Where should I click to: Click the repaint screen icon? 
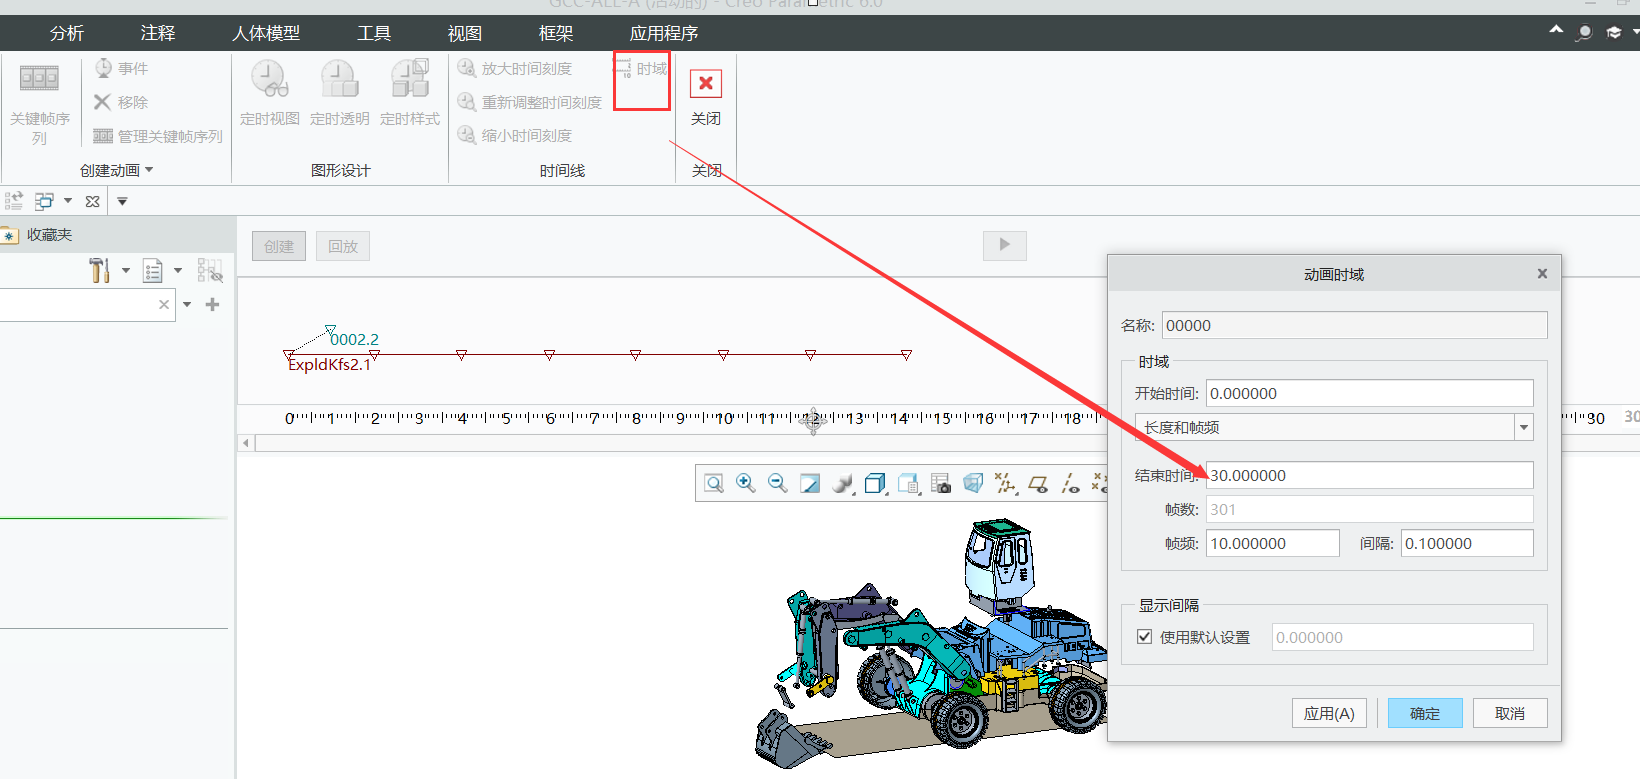[x=810, y=484]
